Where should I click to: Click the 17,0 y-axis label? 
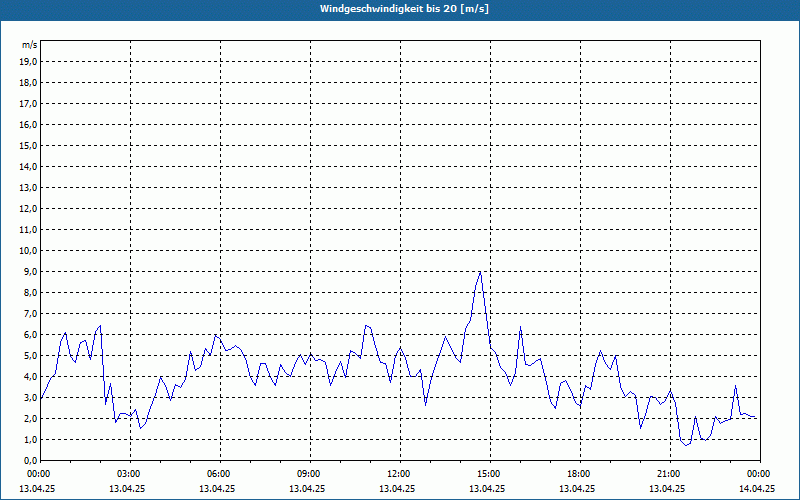[29, 104]
